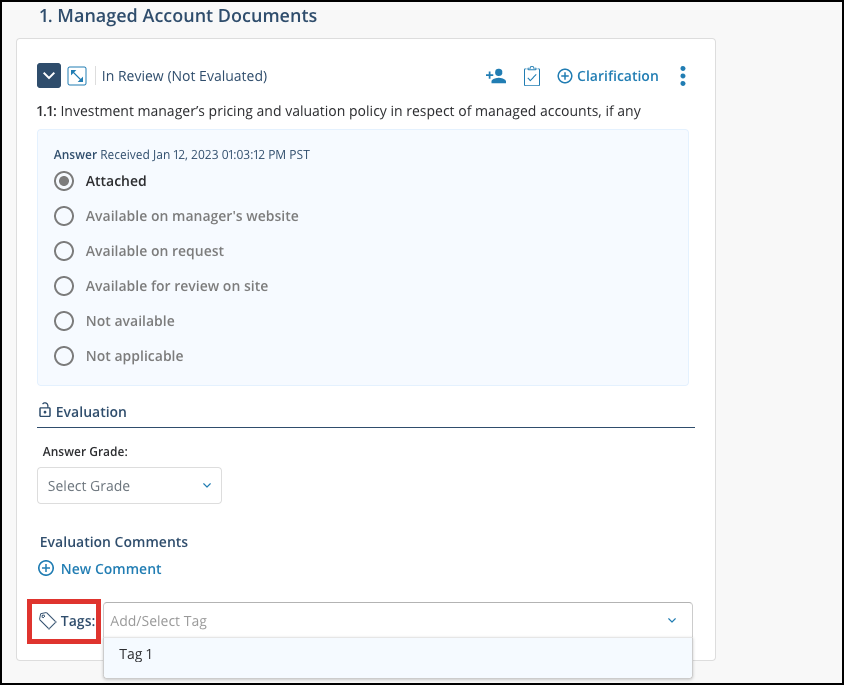Viewport: 844px width, 685px height.
Task: Select the Attached radio button
Action: [x=64, y=181]
